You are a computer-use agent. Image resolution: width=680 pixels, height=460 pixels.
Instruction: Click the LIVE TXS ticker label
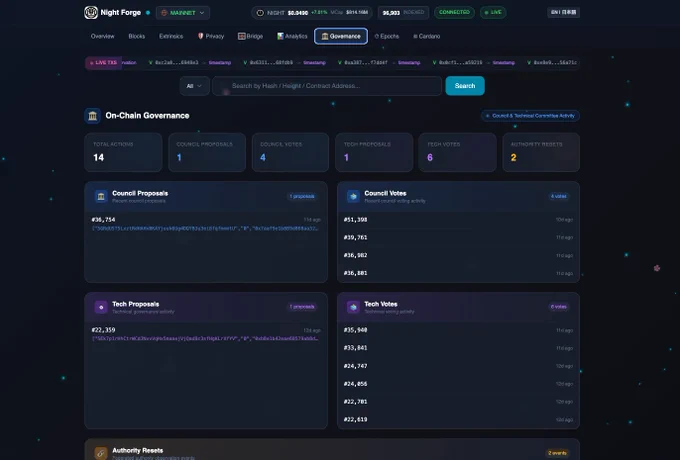(x=103, y=63)
